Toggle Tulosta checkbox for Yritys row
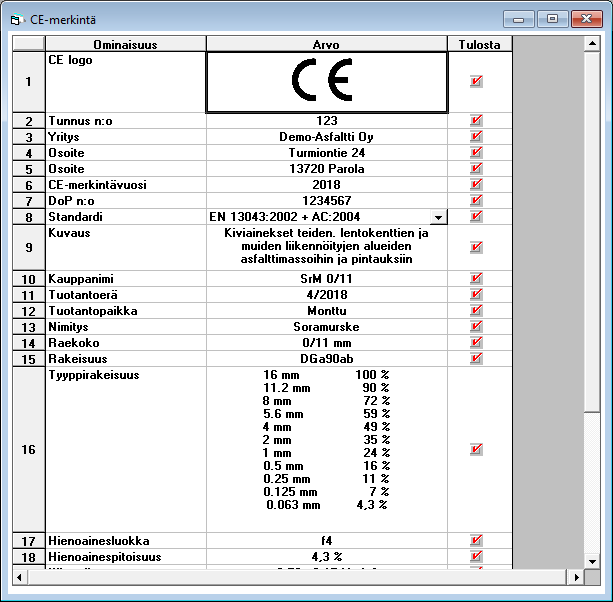Viewport: 613px width, 602px height. click(476, 137)
